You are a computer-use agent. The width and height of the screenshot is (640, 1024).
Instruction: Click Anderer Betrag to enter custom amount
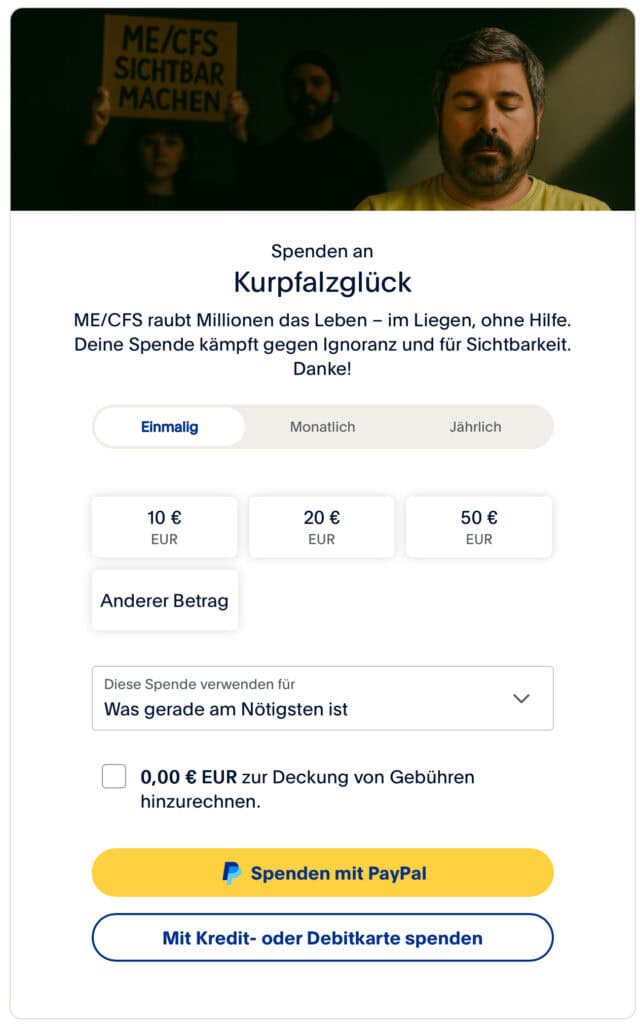click(164, 601)
